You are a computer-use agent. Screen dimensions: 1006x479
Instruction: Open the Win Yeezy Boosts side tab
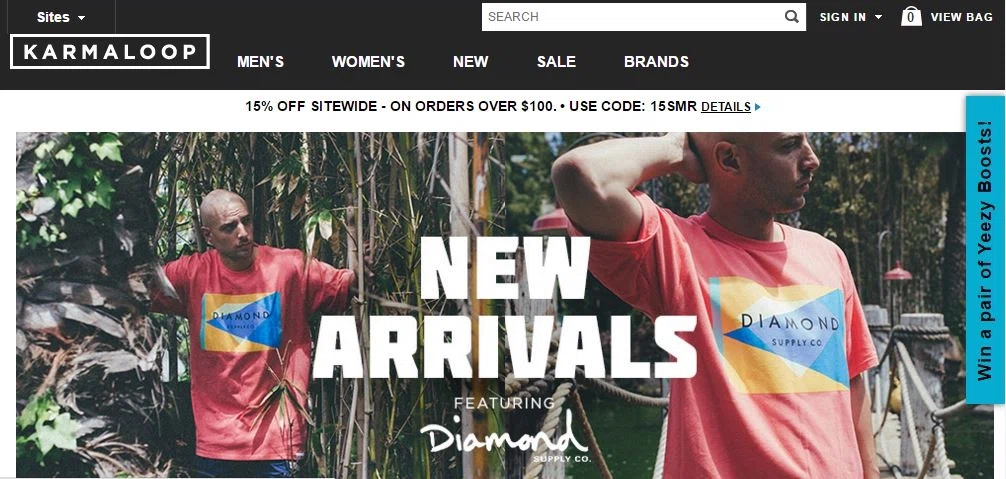point(985,250)
